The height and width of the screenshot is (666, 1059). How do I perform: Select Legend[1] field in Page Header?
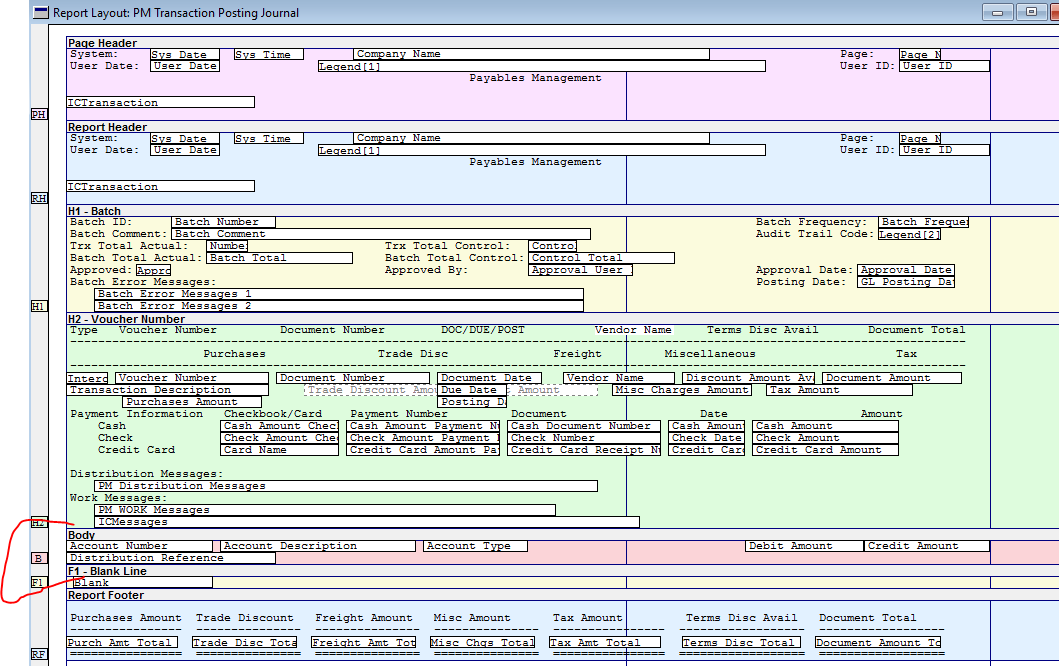click(542, 66)
